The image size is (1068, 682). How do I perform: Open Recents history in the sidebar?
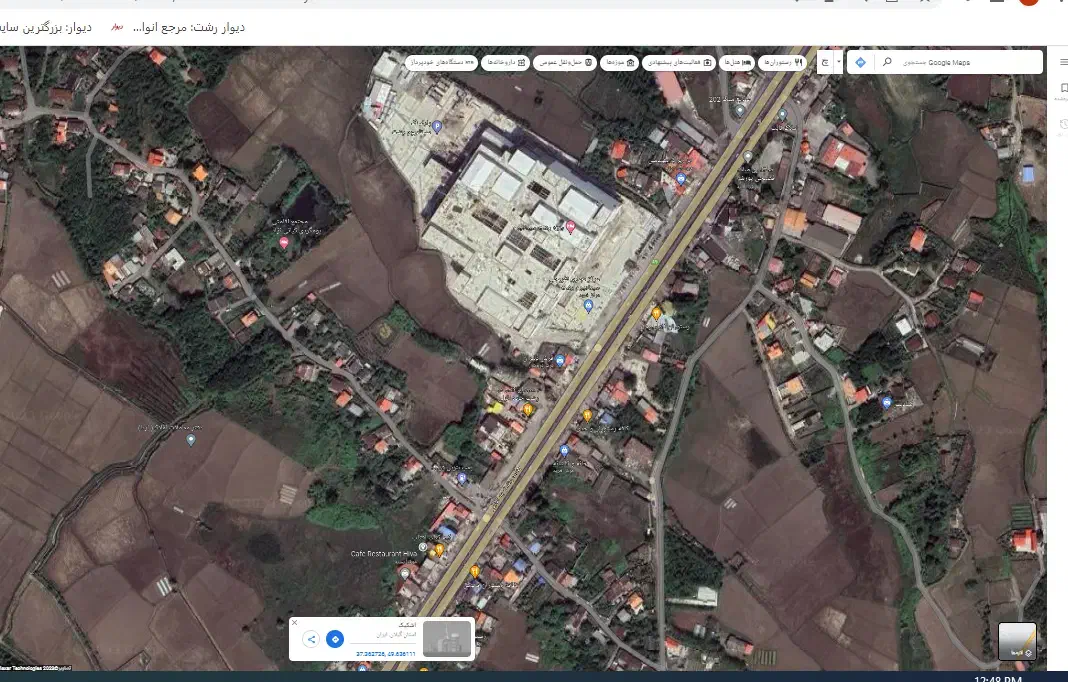coord(1063,125)
